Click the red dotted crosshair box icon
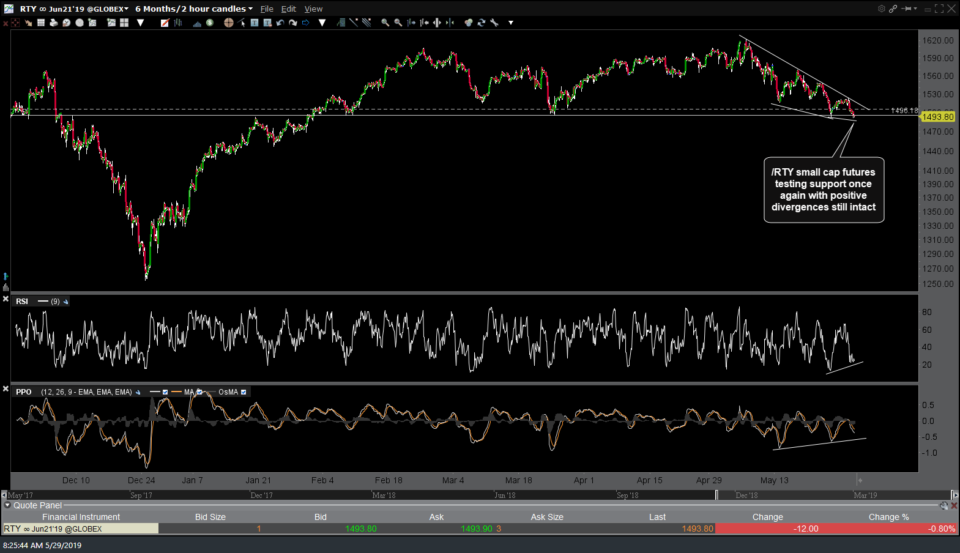 tap(15, 23)
